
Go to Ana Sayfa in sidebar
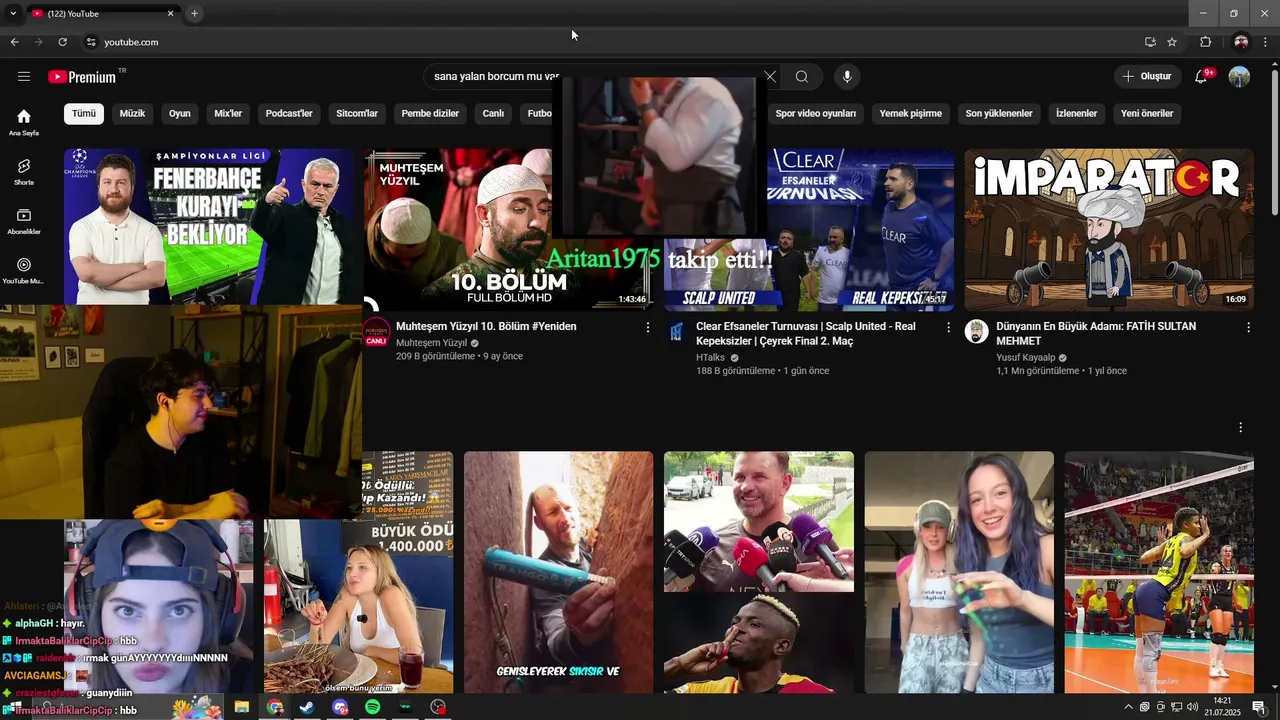click(24, 122)
